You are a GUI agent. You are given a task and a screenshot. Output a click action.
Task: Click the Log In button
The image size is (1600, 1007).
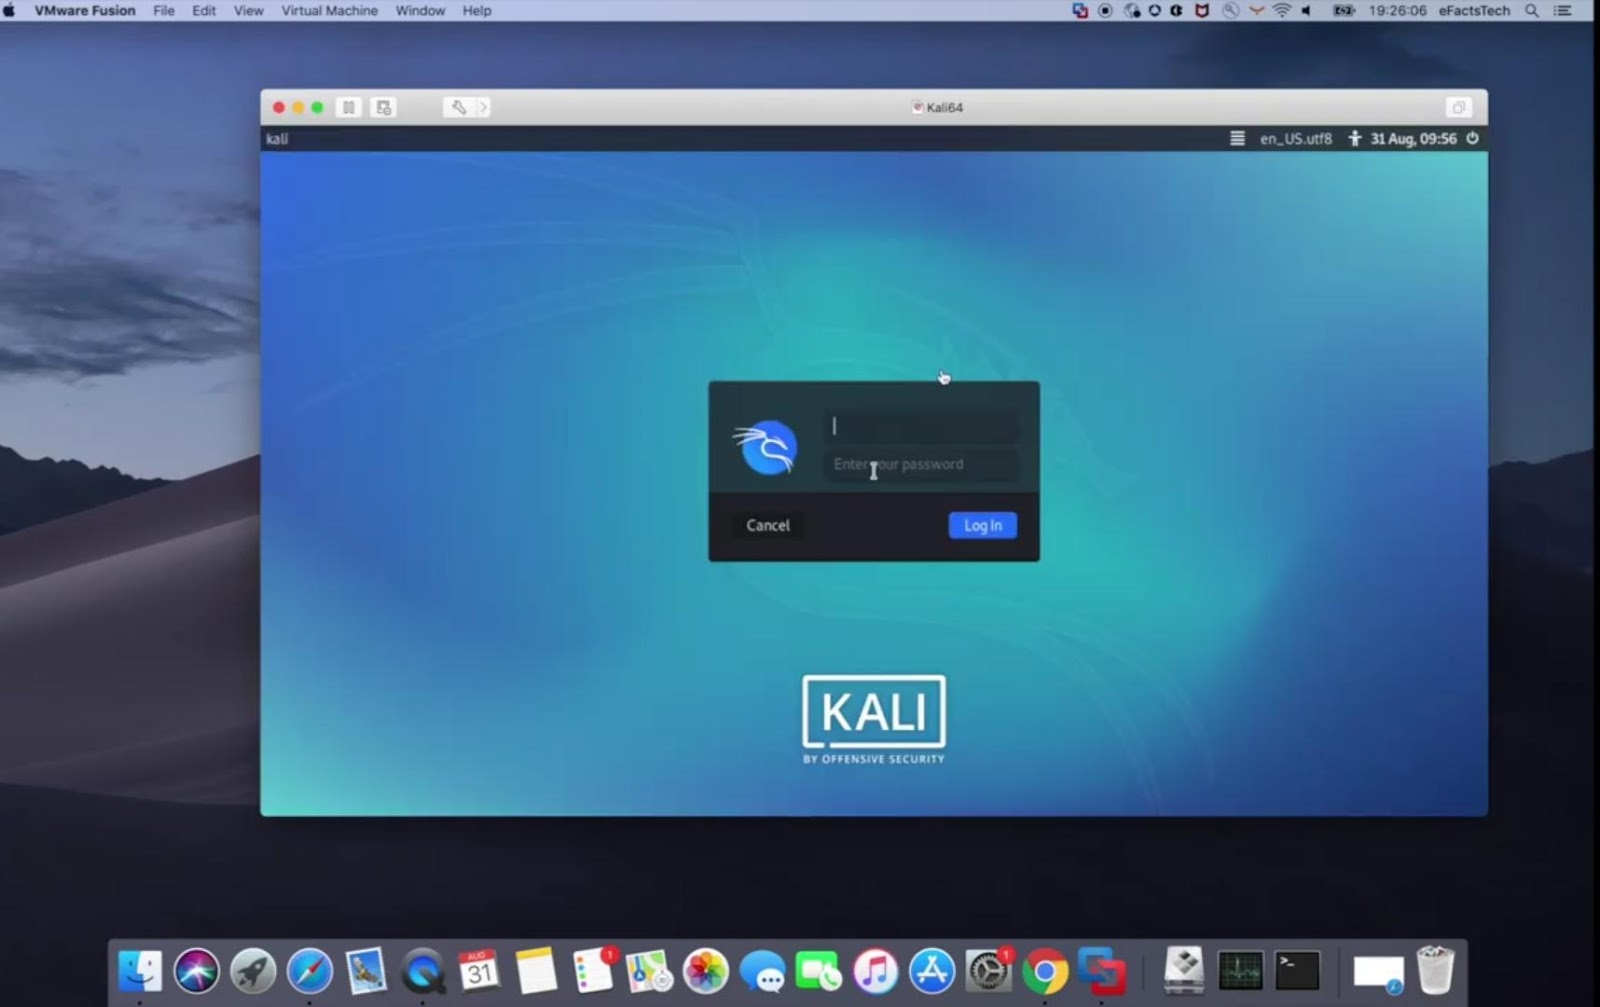pos(982,525)
